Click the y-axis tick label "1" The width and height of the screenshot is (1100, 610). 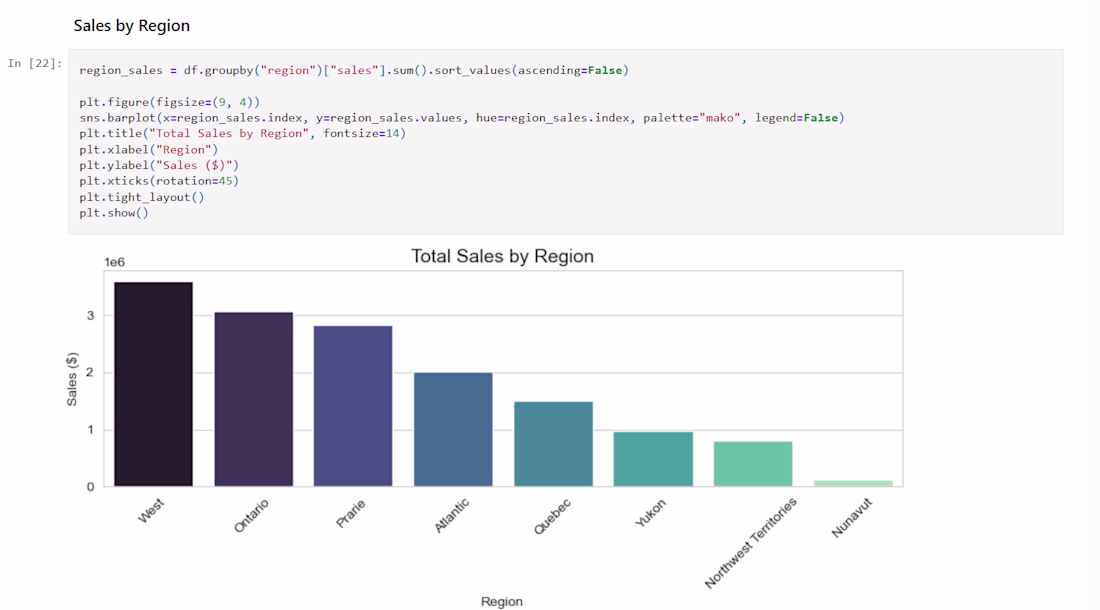point(90,430)
